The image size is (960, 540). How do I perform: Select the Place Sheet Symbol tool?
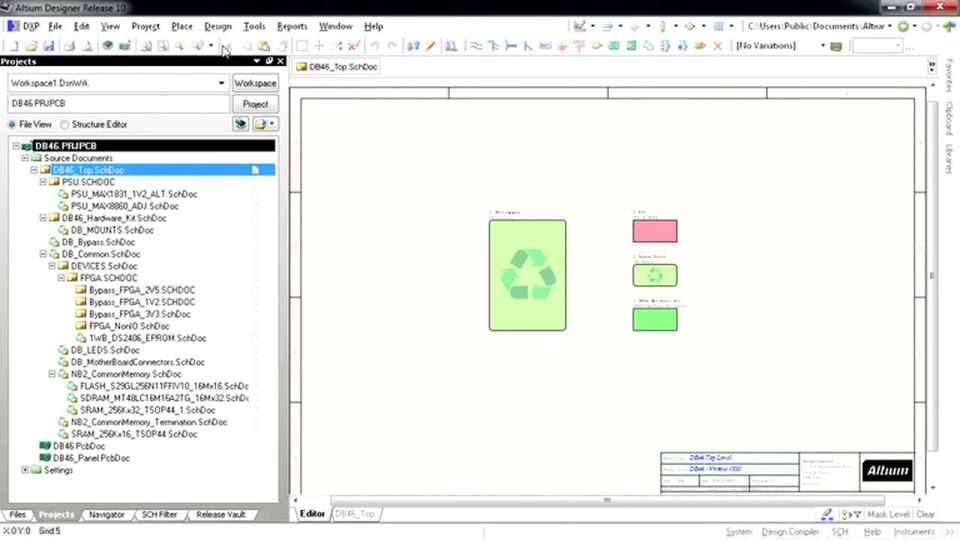(613, 46)
